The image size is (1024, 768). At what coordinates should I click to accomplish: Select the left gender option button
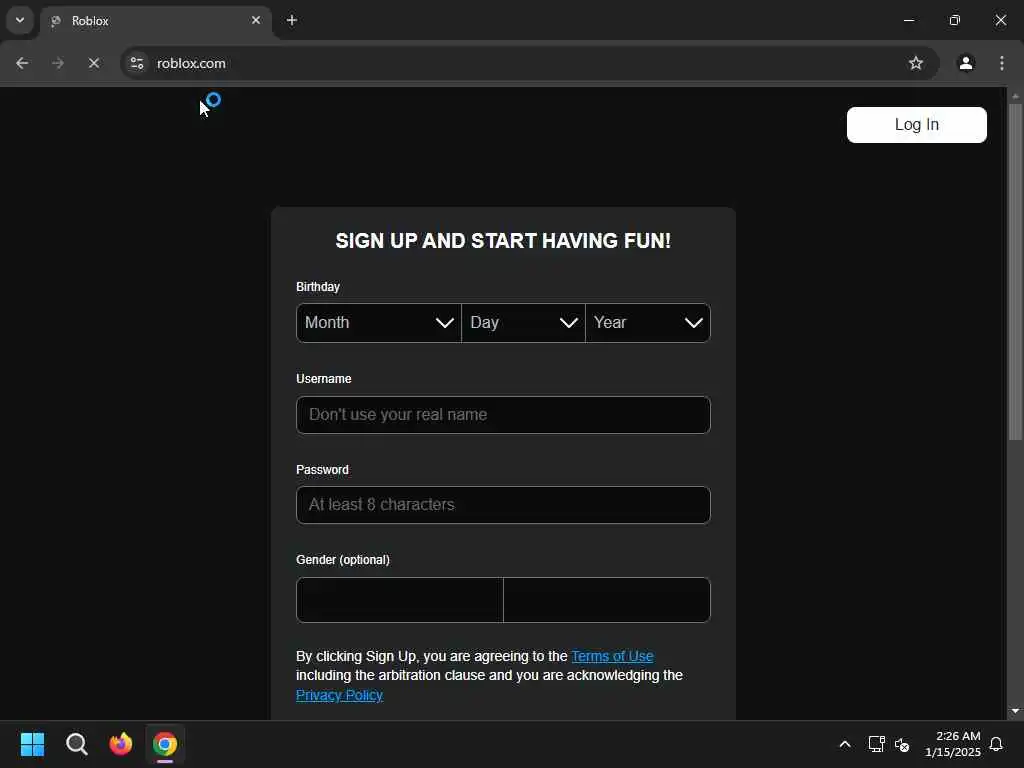tap(400, 600)
